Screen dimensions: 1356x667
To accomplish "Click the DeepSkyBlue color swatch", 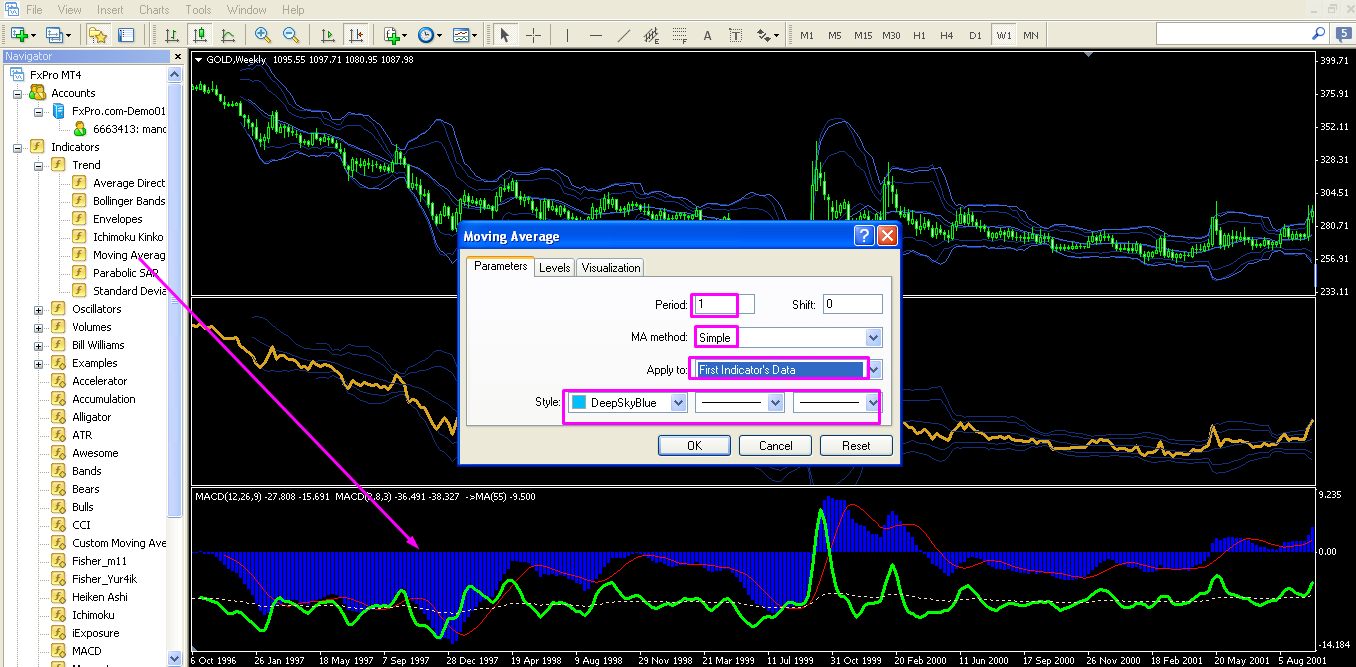I will pyautogui.click(x=579, y=403).
